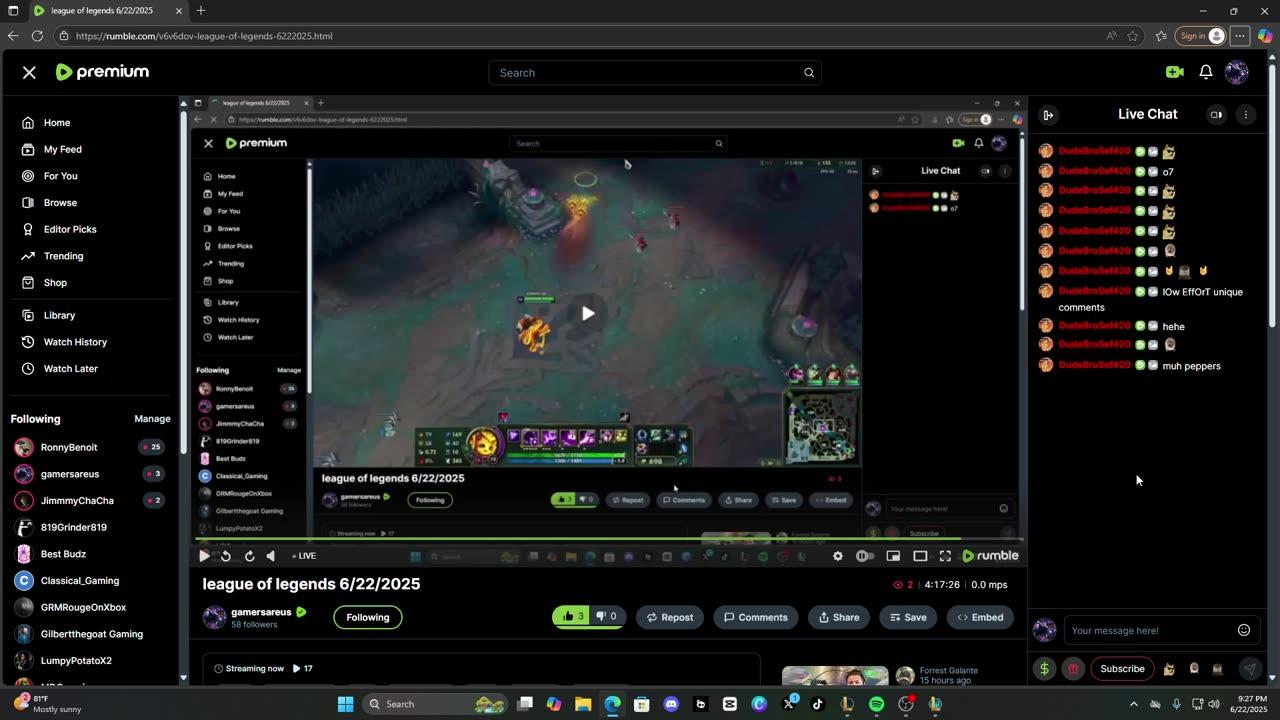
Task: Play the video with the player bar play button
Action: click(x=204, y=556)
